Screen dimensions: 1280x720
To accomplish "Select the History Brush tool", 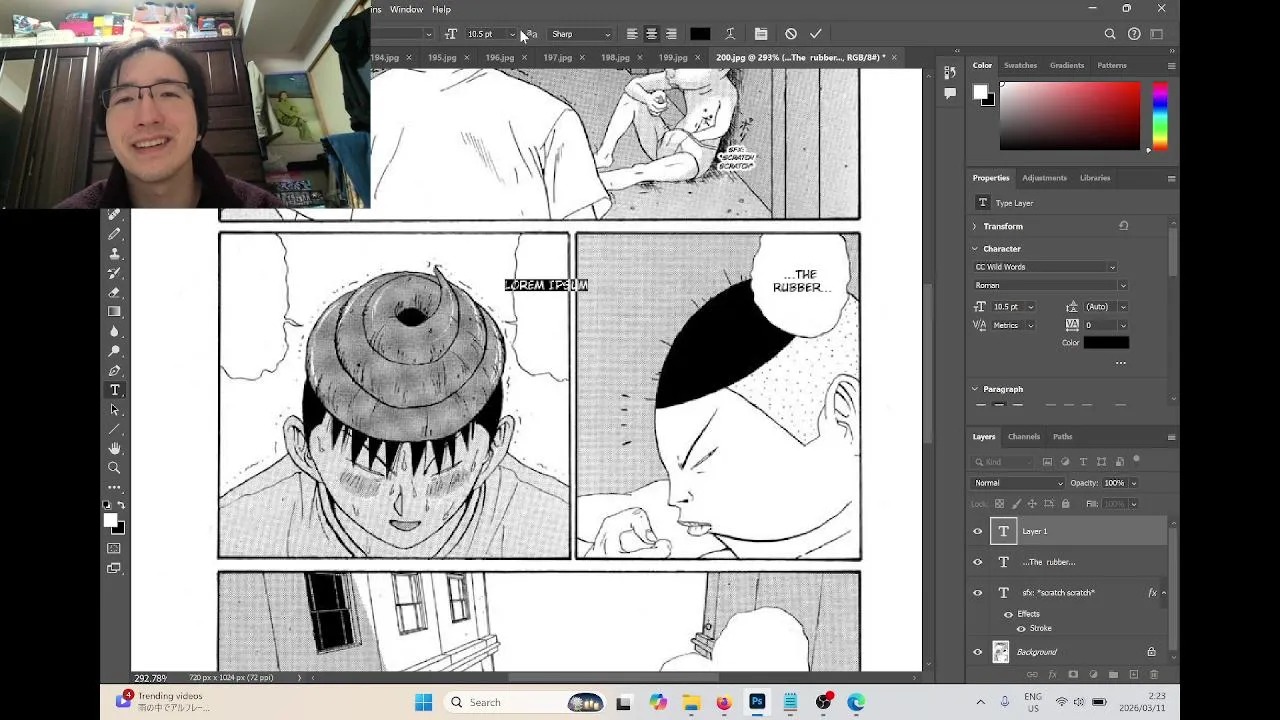I will (x=114, y=273).
